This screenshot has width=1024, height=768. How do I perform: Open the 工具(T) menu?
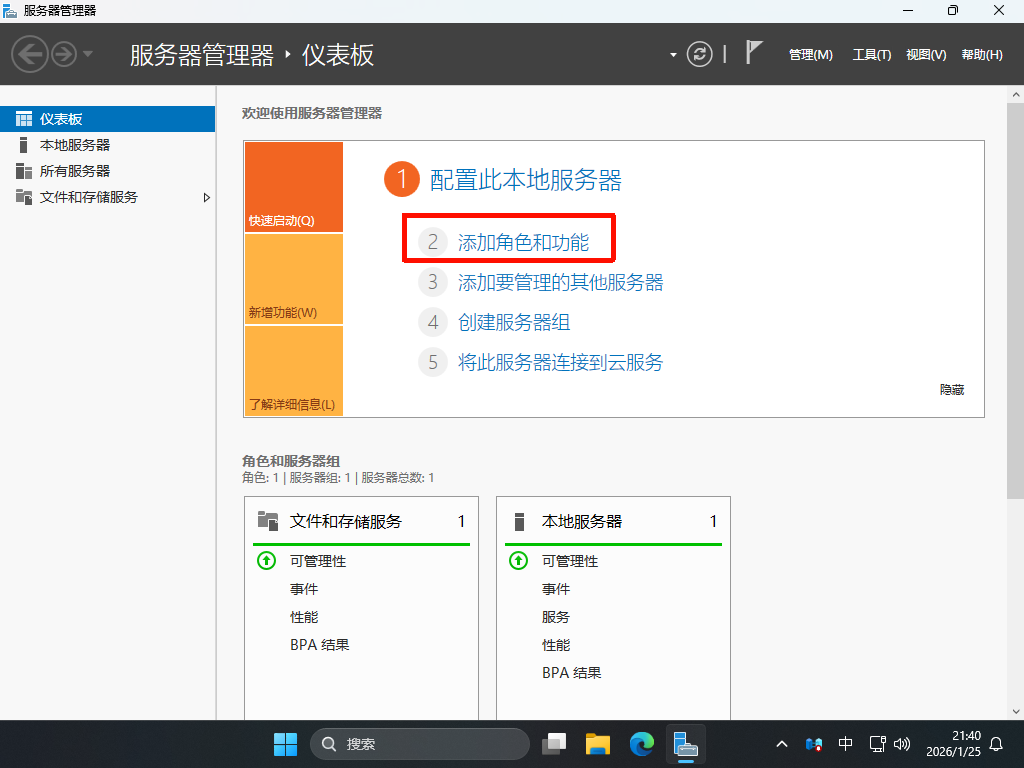click(x=871, y=55)
